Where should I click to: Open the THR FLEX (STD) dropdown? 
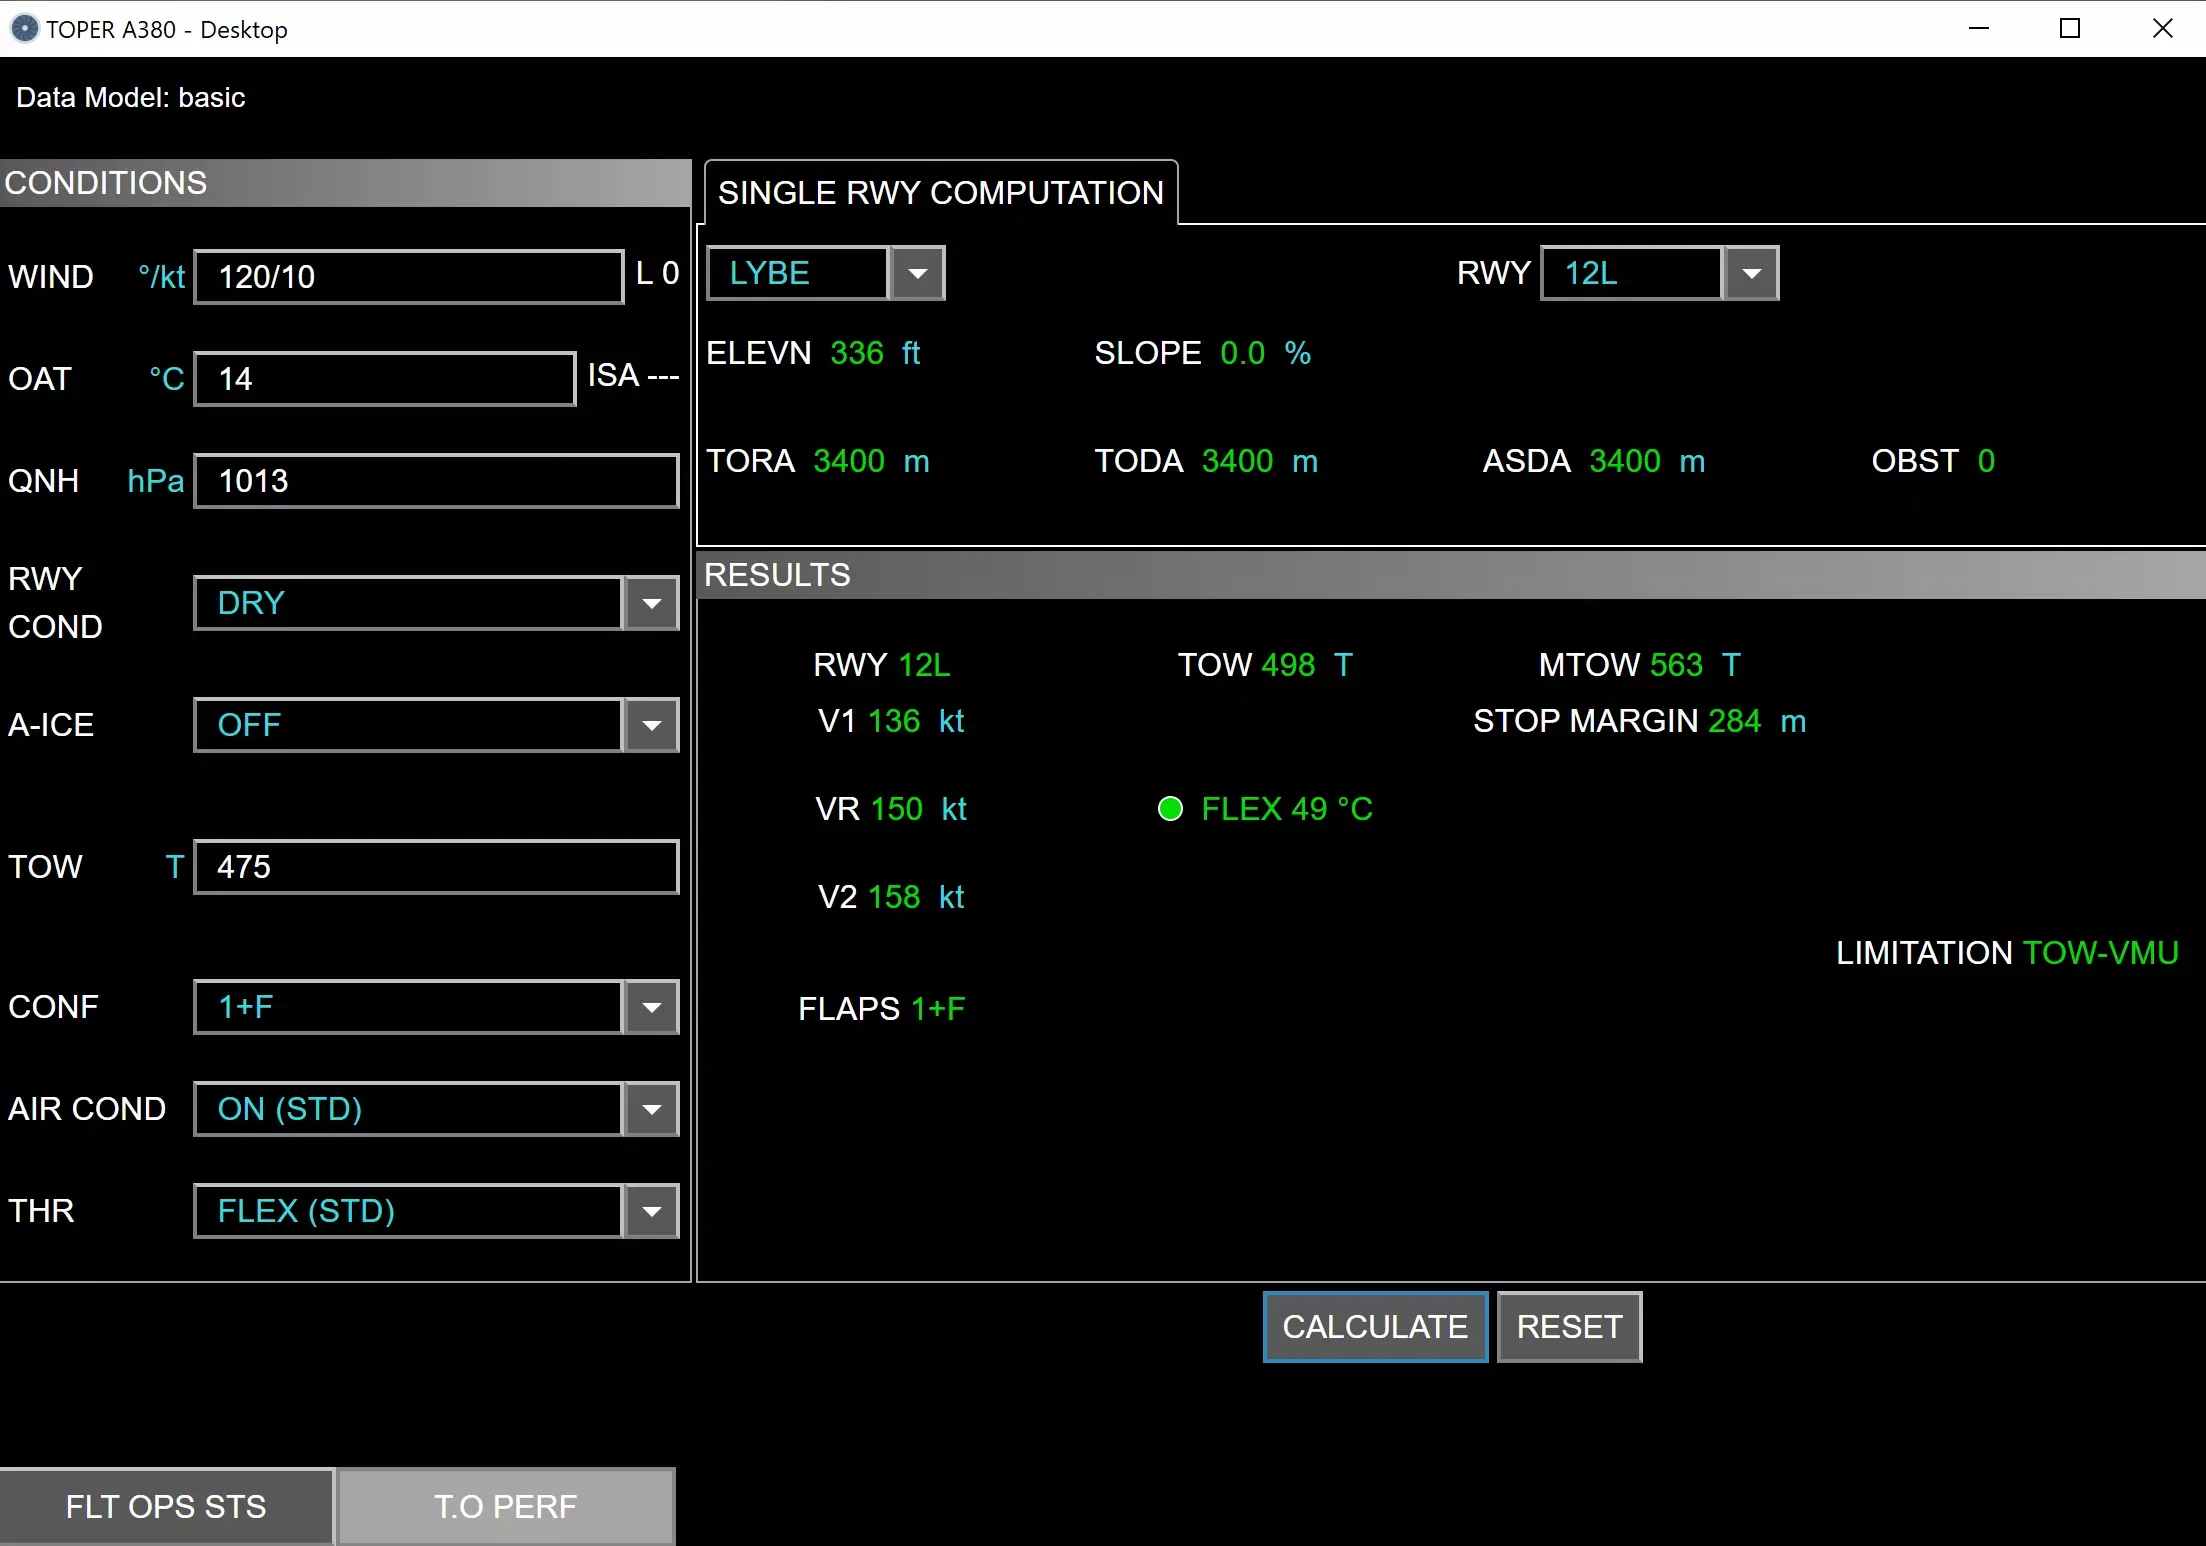(x=651, y=1212)
